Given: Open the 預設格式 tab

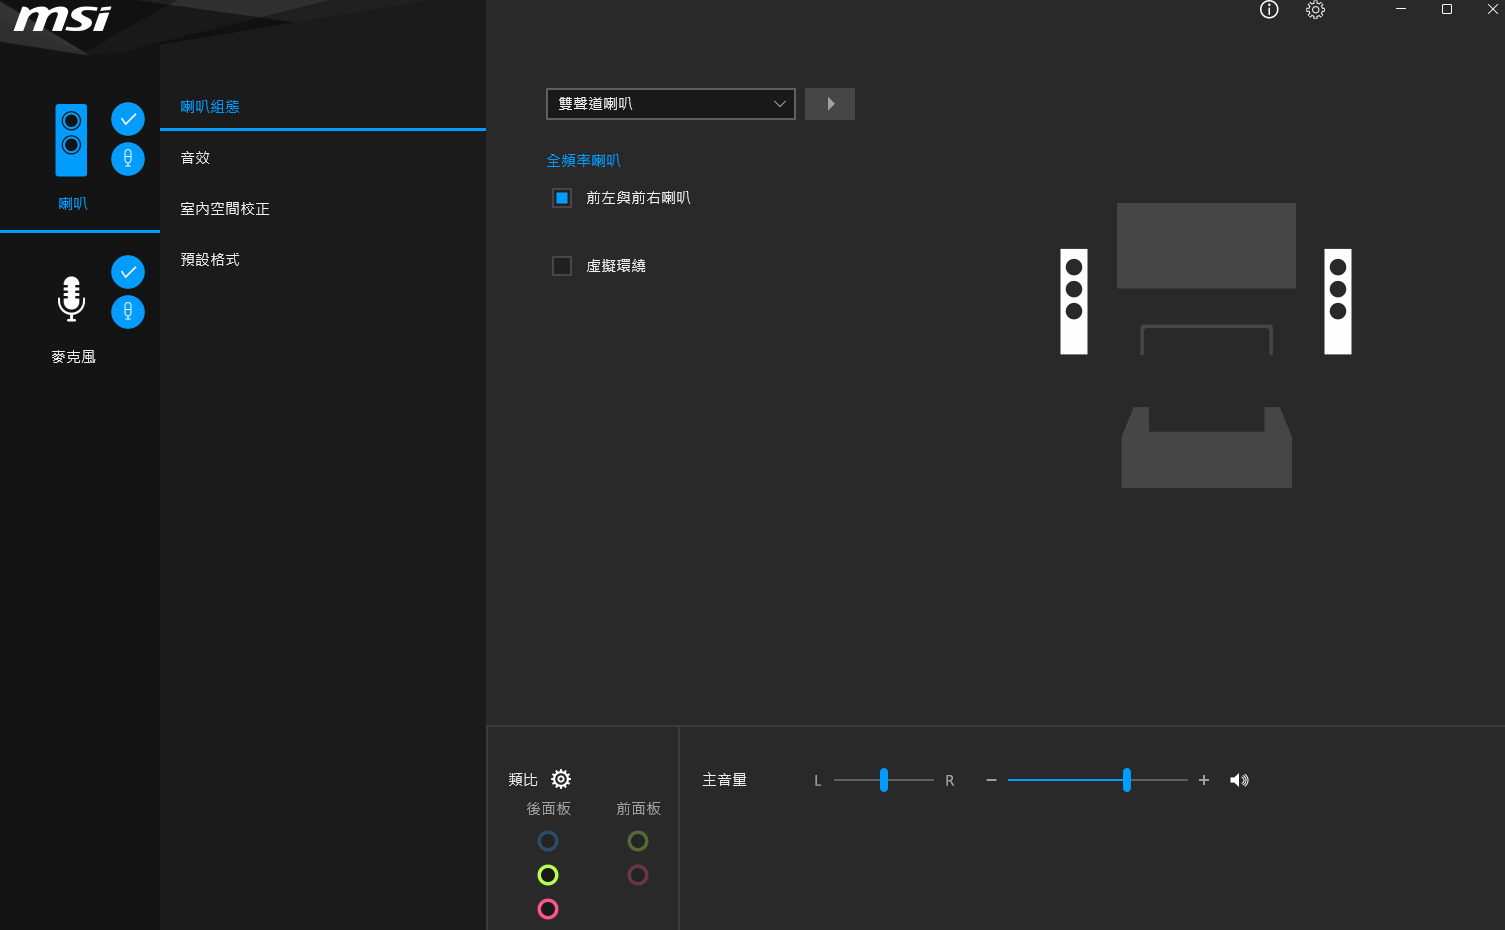Looking at the screenshot, I should [x=210, y=259].
